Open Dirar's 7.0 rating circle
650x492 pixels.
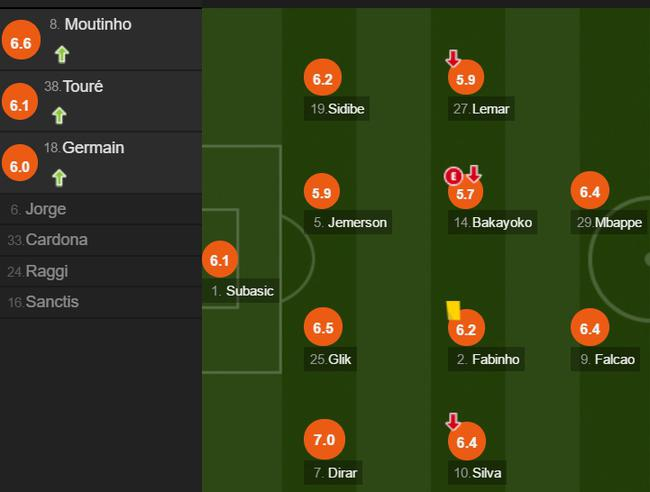point(324,439)
